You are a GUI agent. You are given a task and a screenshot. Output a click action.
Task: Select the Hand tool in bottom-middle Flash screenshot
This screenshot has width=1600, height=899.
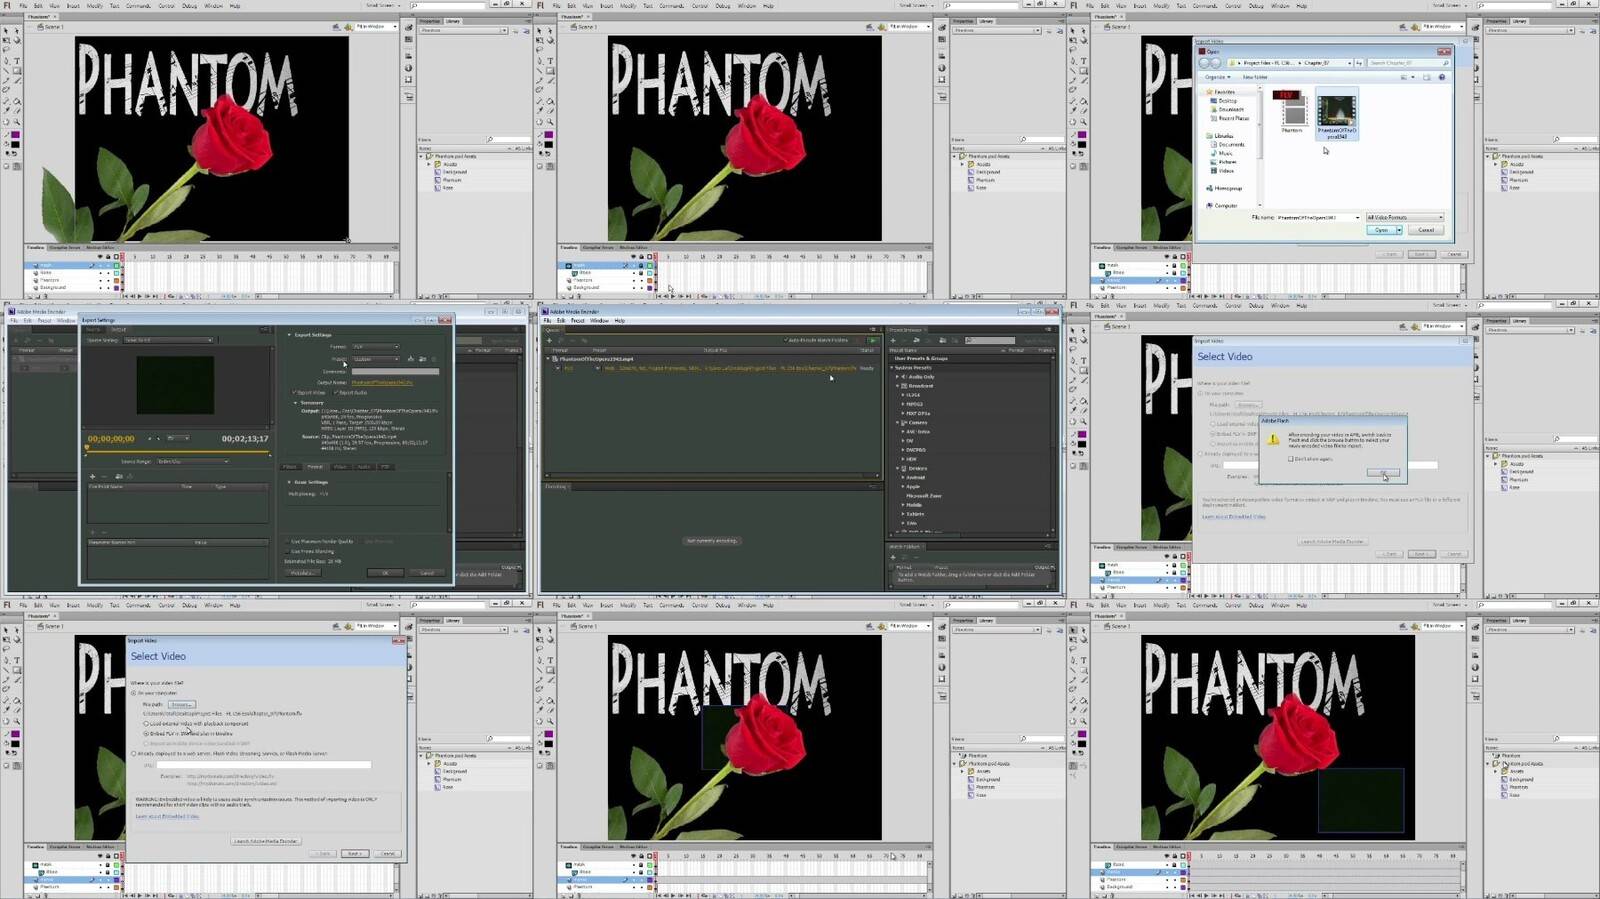pos(540,721)
